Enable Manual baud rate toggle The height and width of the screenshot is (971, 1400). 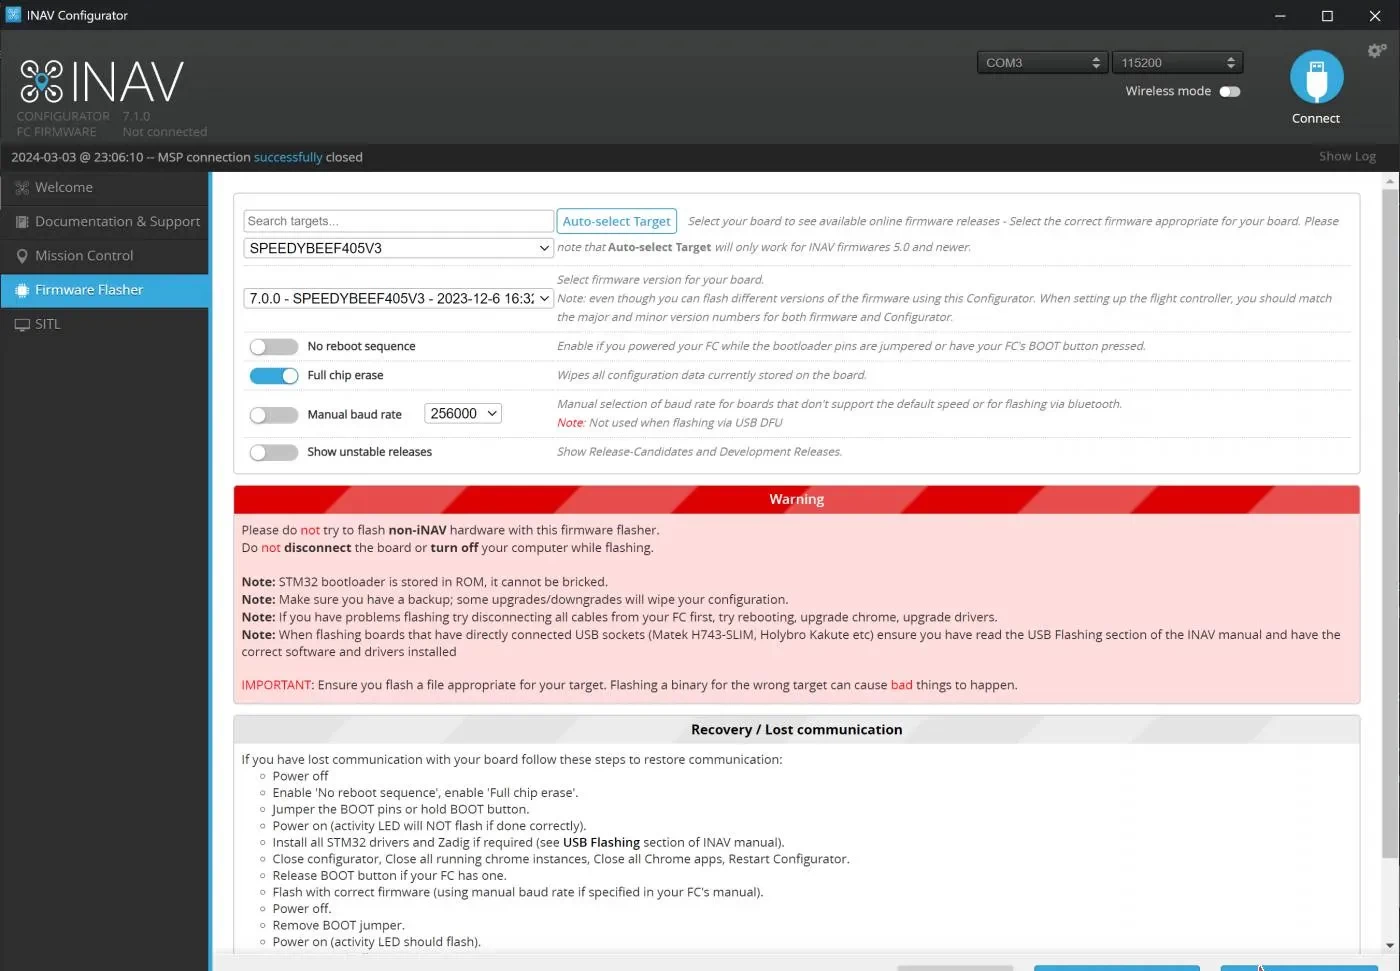click(x=274, y=414)
